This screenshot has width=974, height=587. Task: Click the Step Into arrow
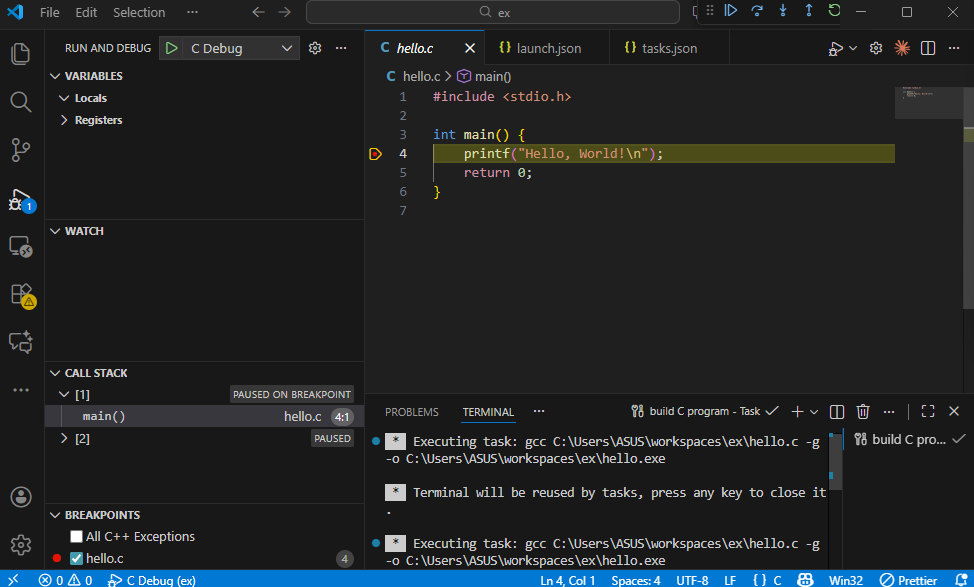pyautogui.click(x=782, y=11)
